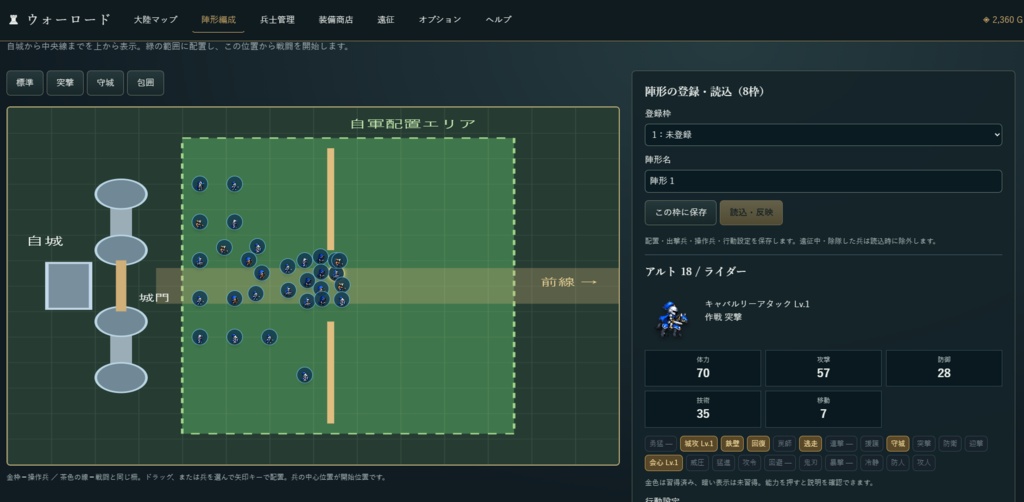
Task: Click the dimmed 攻人 ability tag
Action: [x=923, y=463]
